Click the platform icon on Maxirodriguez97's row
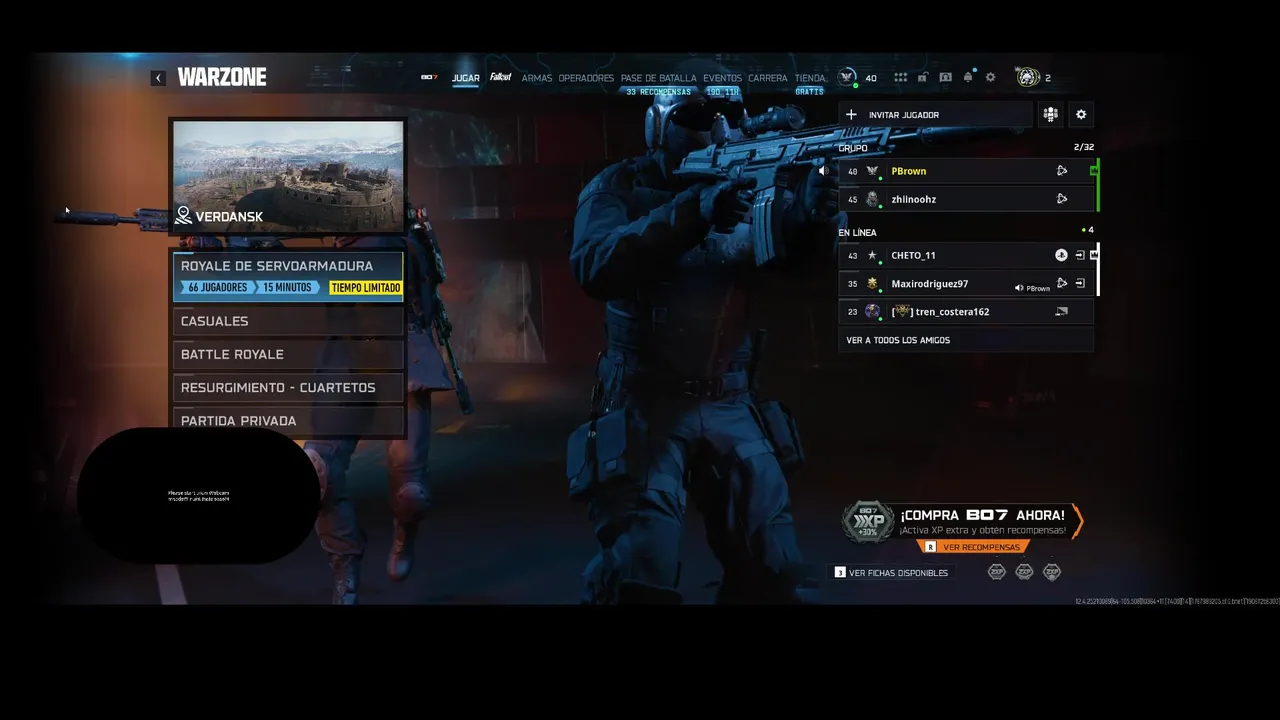1280x720 pixels. pyautogui.click(x=1062, y=283)
